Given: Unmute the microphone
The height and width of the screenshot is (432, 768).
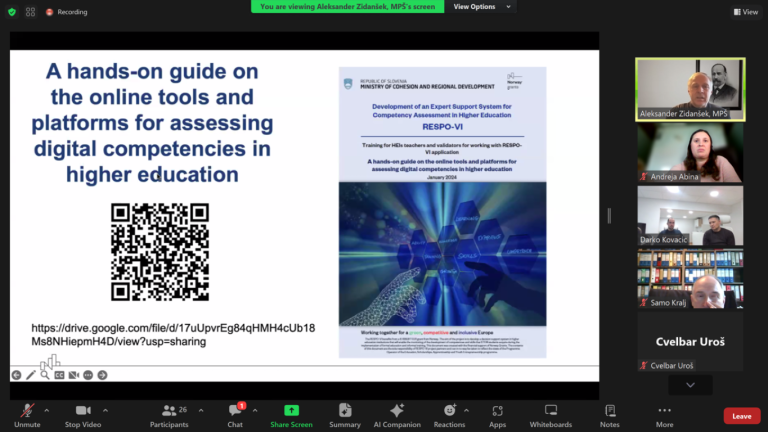Looking at the screenshot, I should [27, 410].
